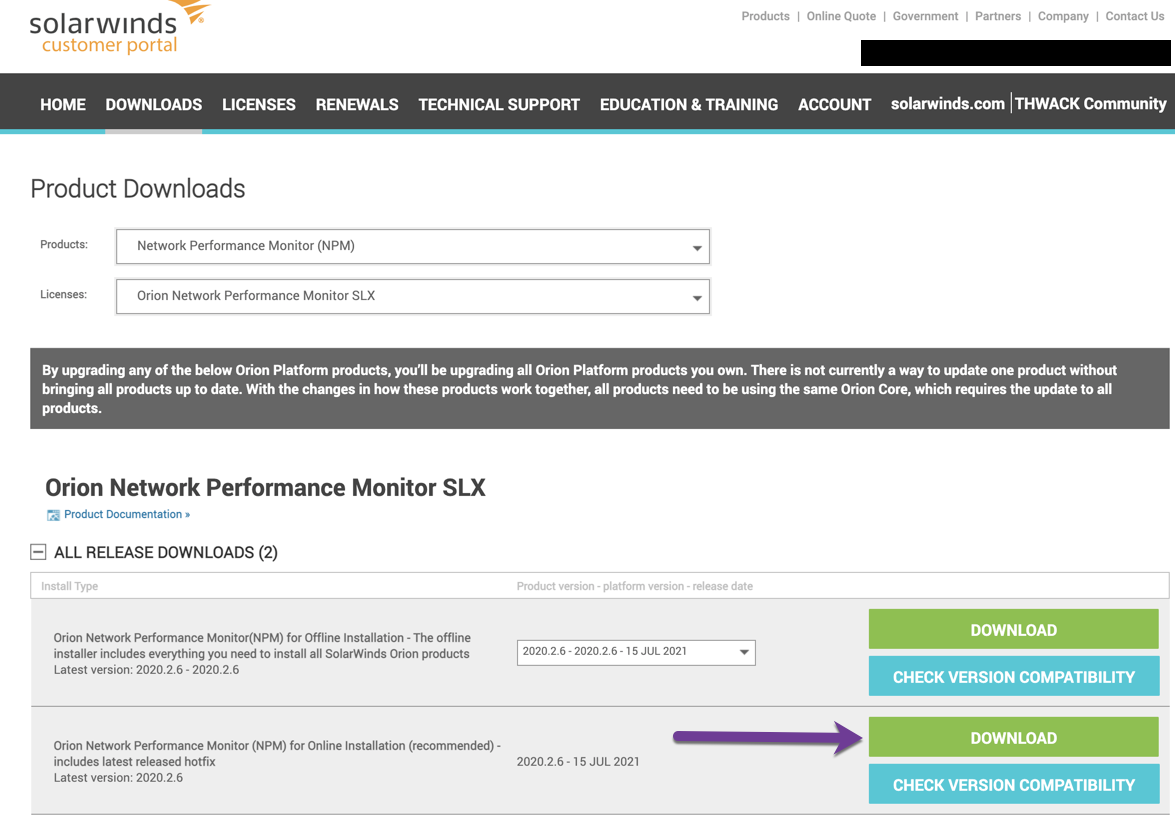Image resolution: width=1175 pixels, height=818 pixels.
Task: Click the Orion Platform upgrade notice banner
Action: coord(599,388)
